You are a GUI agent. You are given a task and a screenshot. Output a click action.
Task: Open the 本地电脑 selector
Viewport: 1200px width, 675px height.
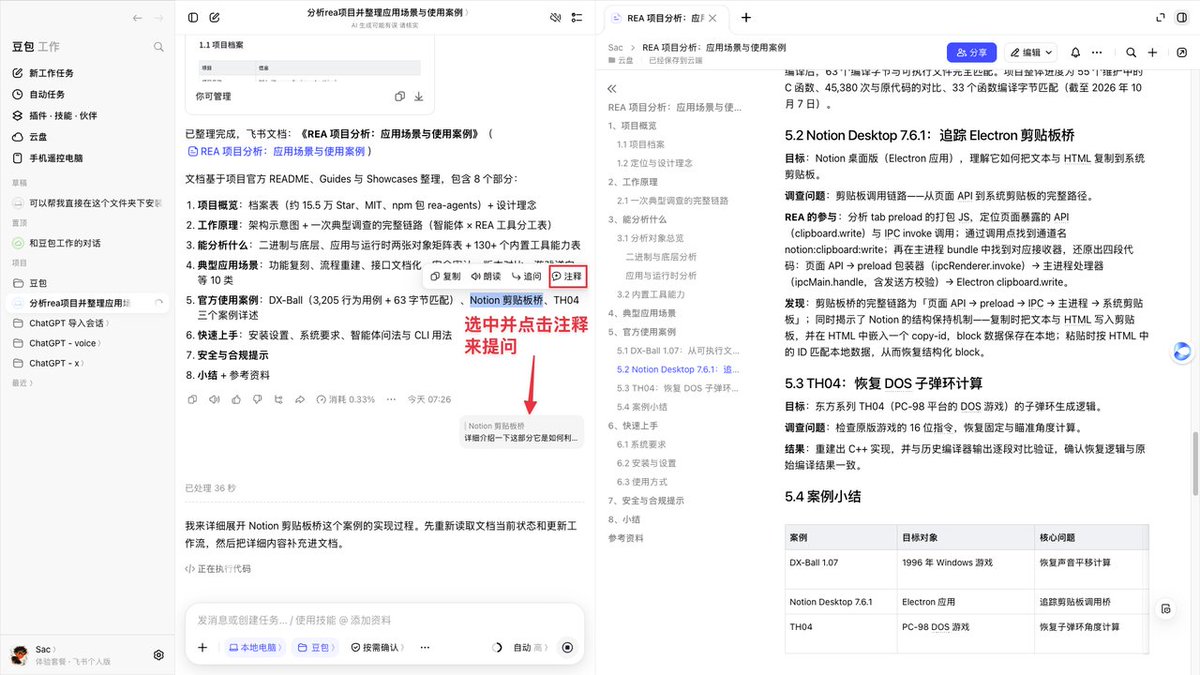[253, 647]
